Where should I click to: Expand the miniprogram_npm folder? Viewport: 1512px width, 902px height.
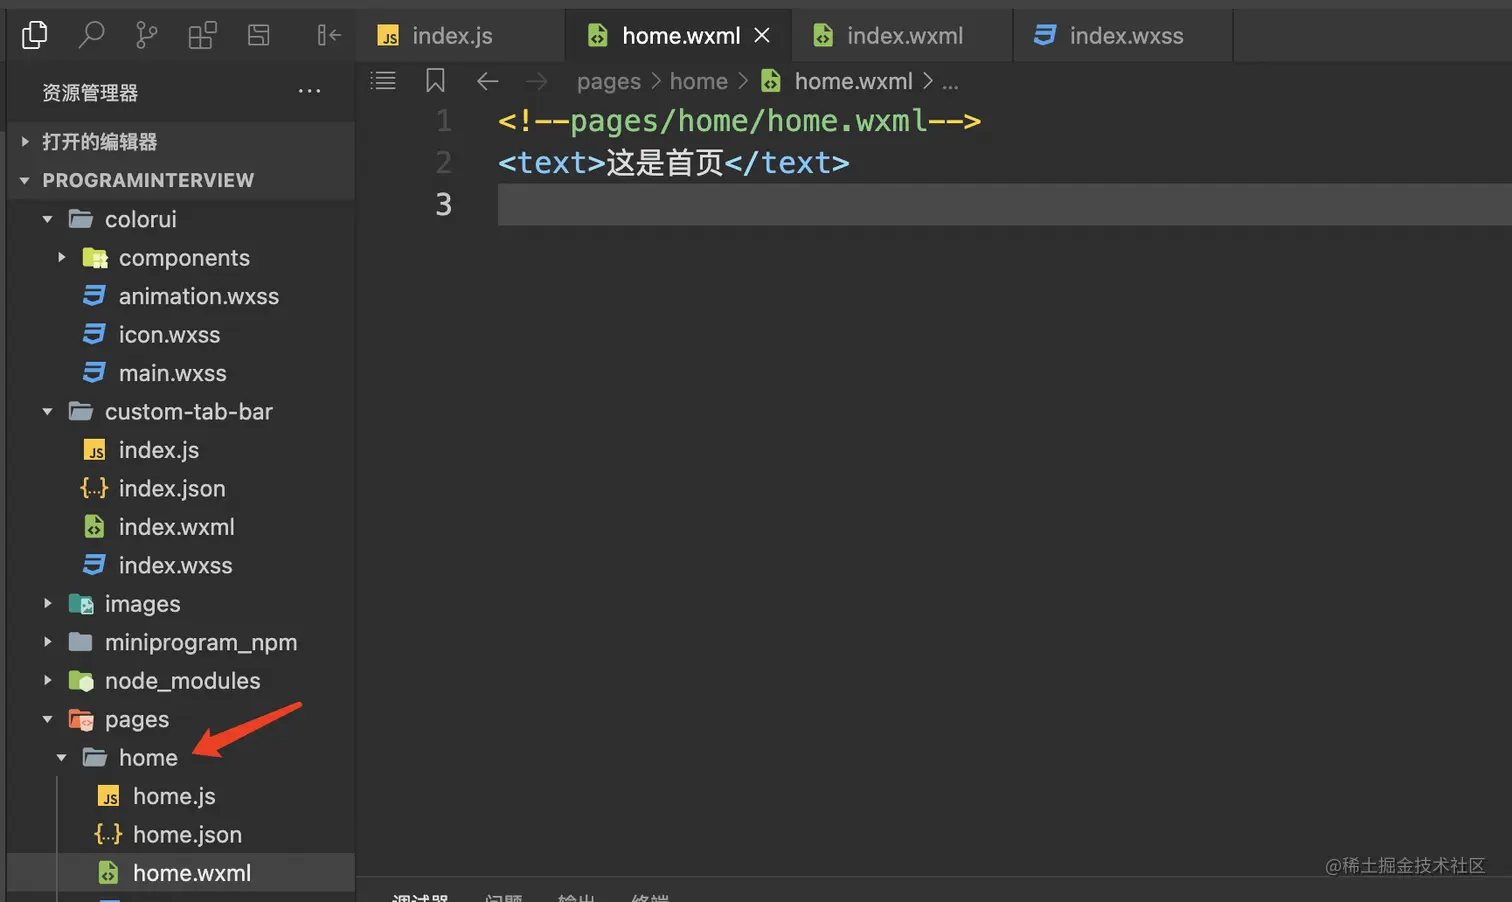click(180, 642)
